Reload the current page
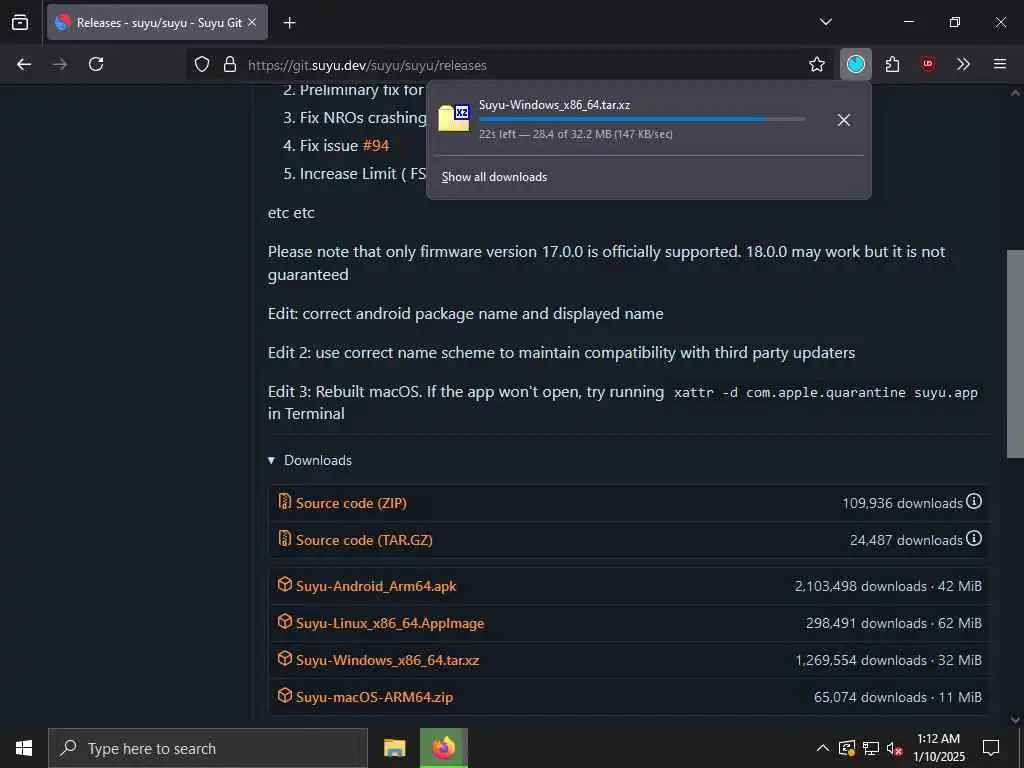The height and width of the screenshot is (768, 1024). coord(96,64)
